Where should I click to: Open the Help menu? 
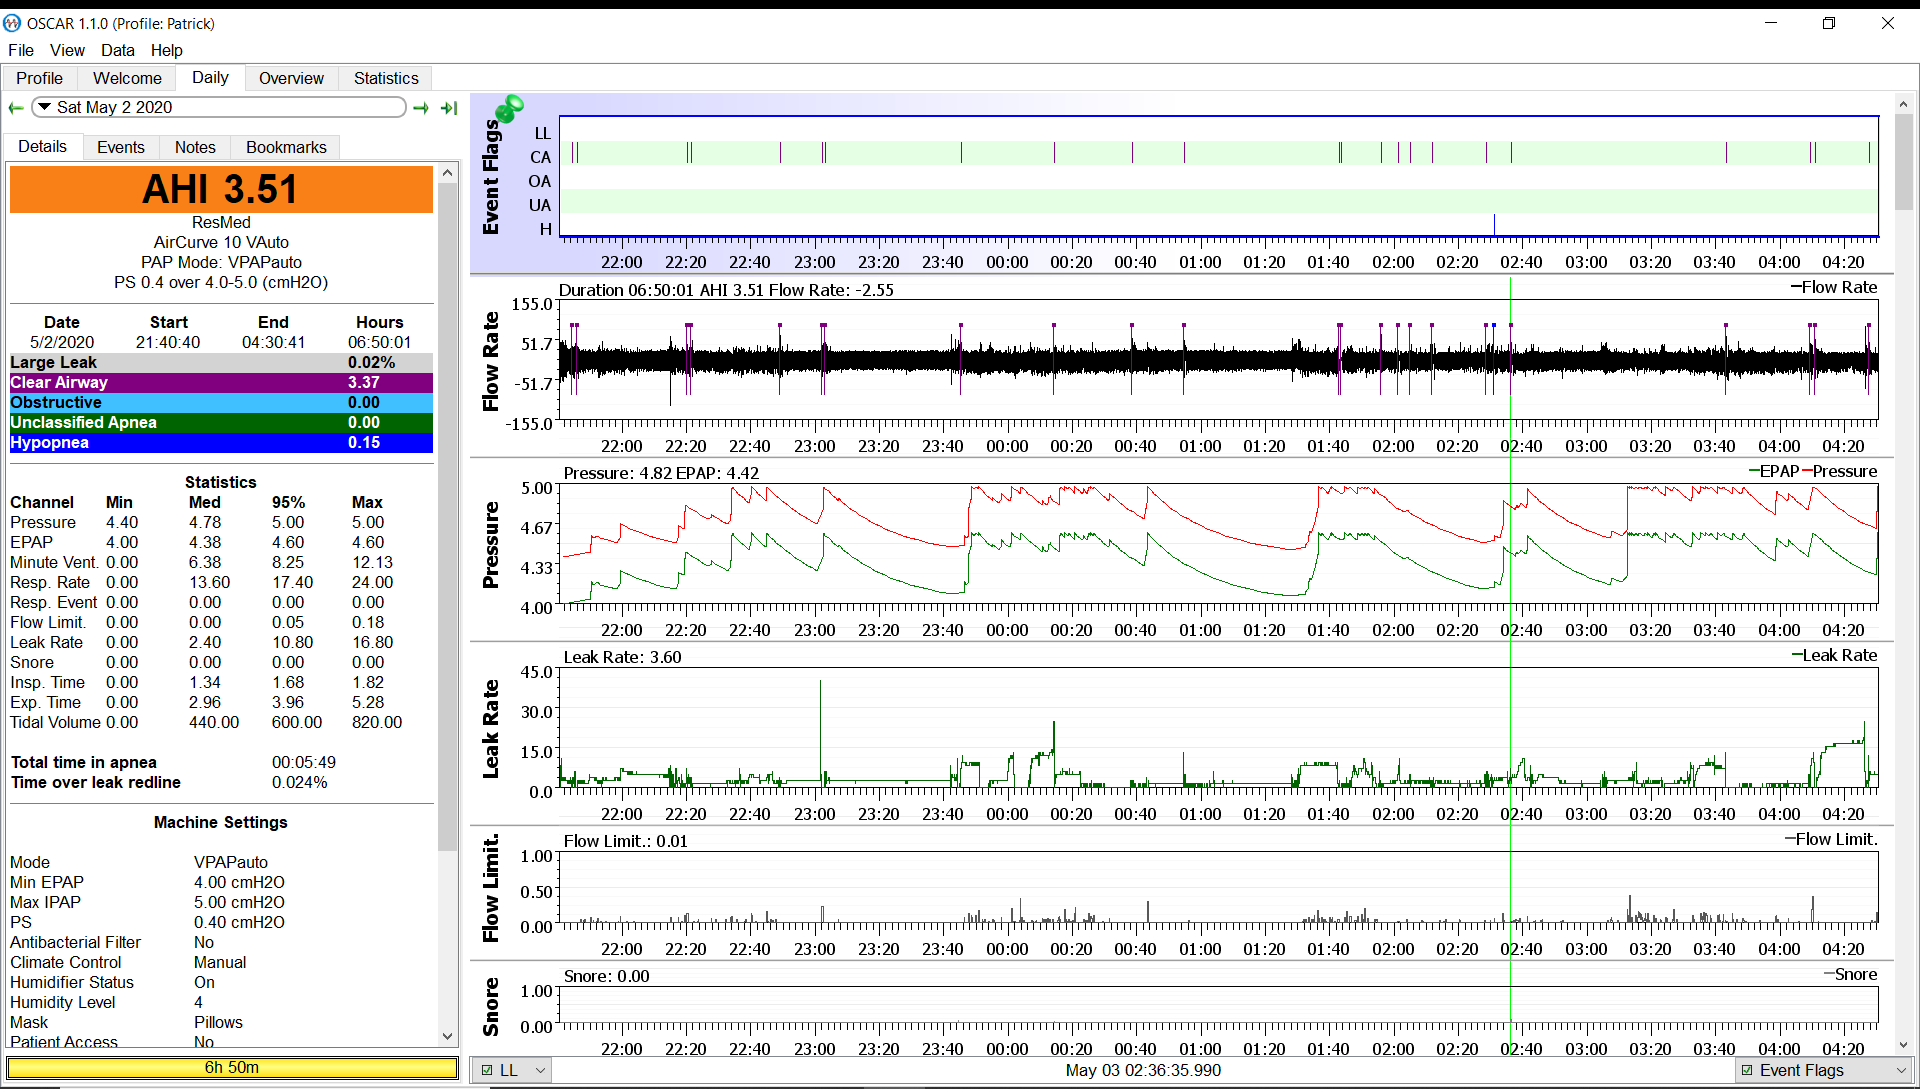pyautogui.click(x=167, y=50)
